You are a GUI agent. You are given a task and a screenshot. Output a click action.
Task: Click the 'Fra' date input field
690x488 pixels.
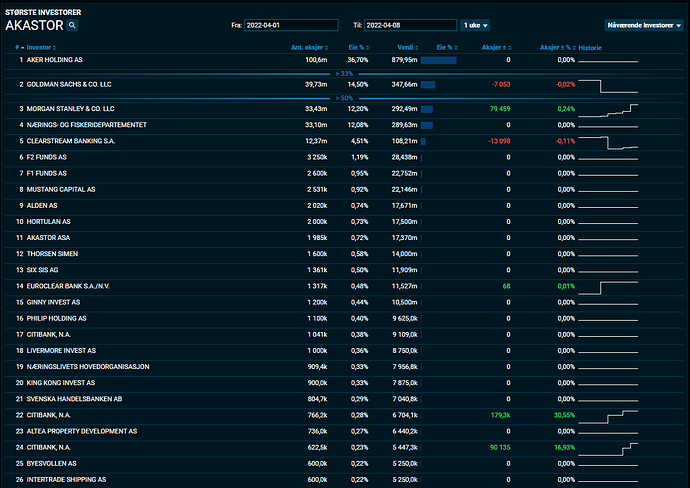coord(291,25)
